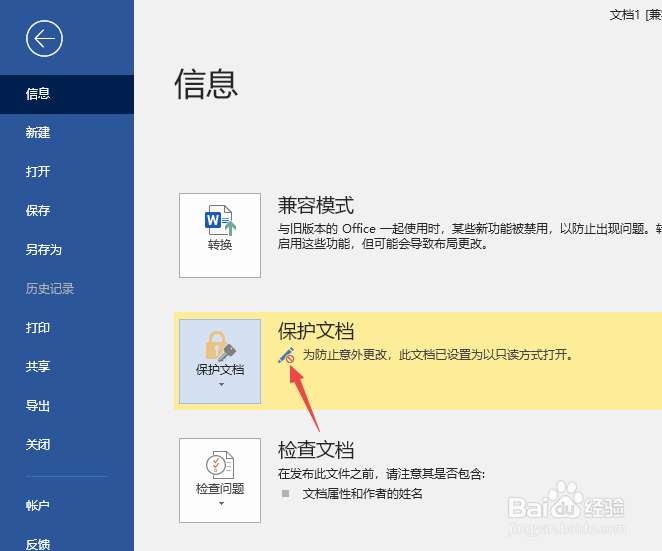Click the read-only notice text 为防止意外更改
This screenshot has width=662, height=551.
point(438,355)
